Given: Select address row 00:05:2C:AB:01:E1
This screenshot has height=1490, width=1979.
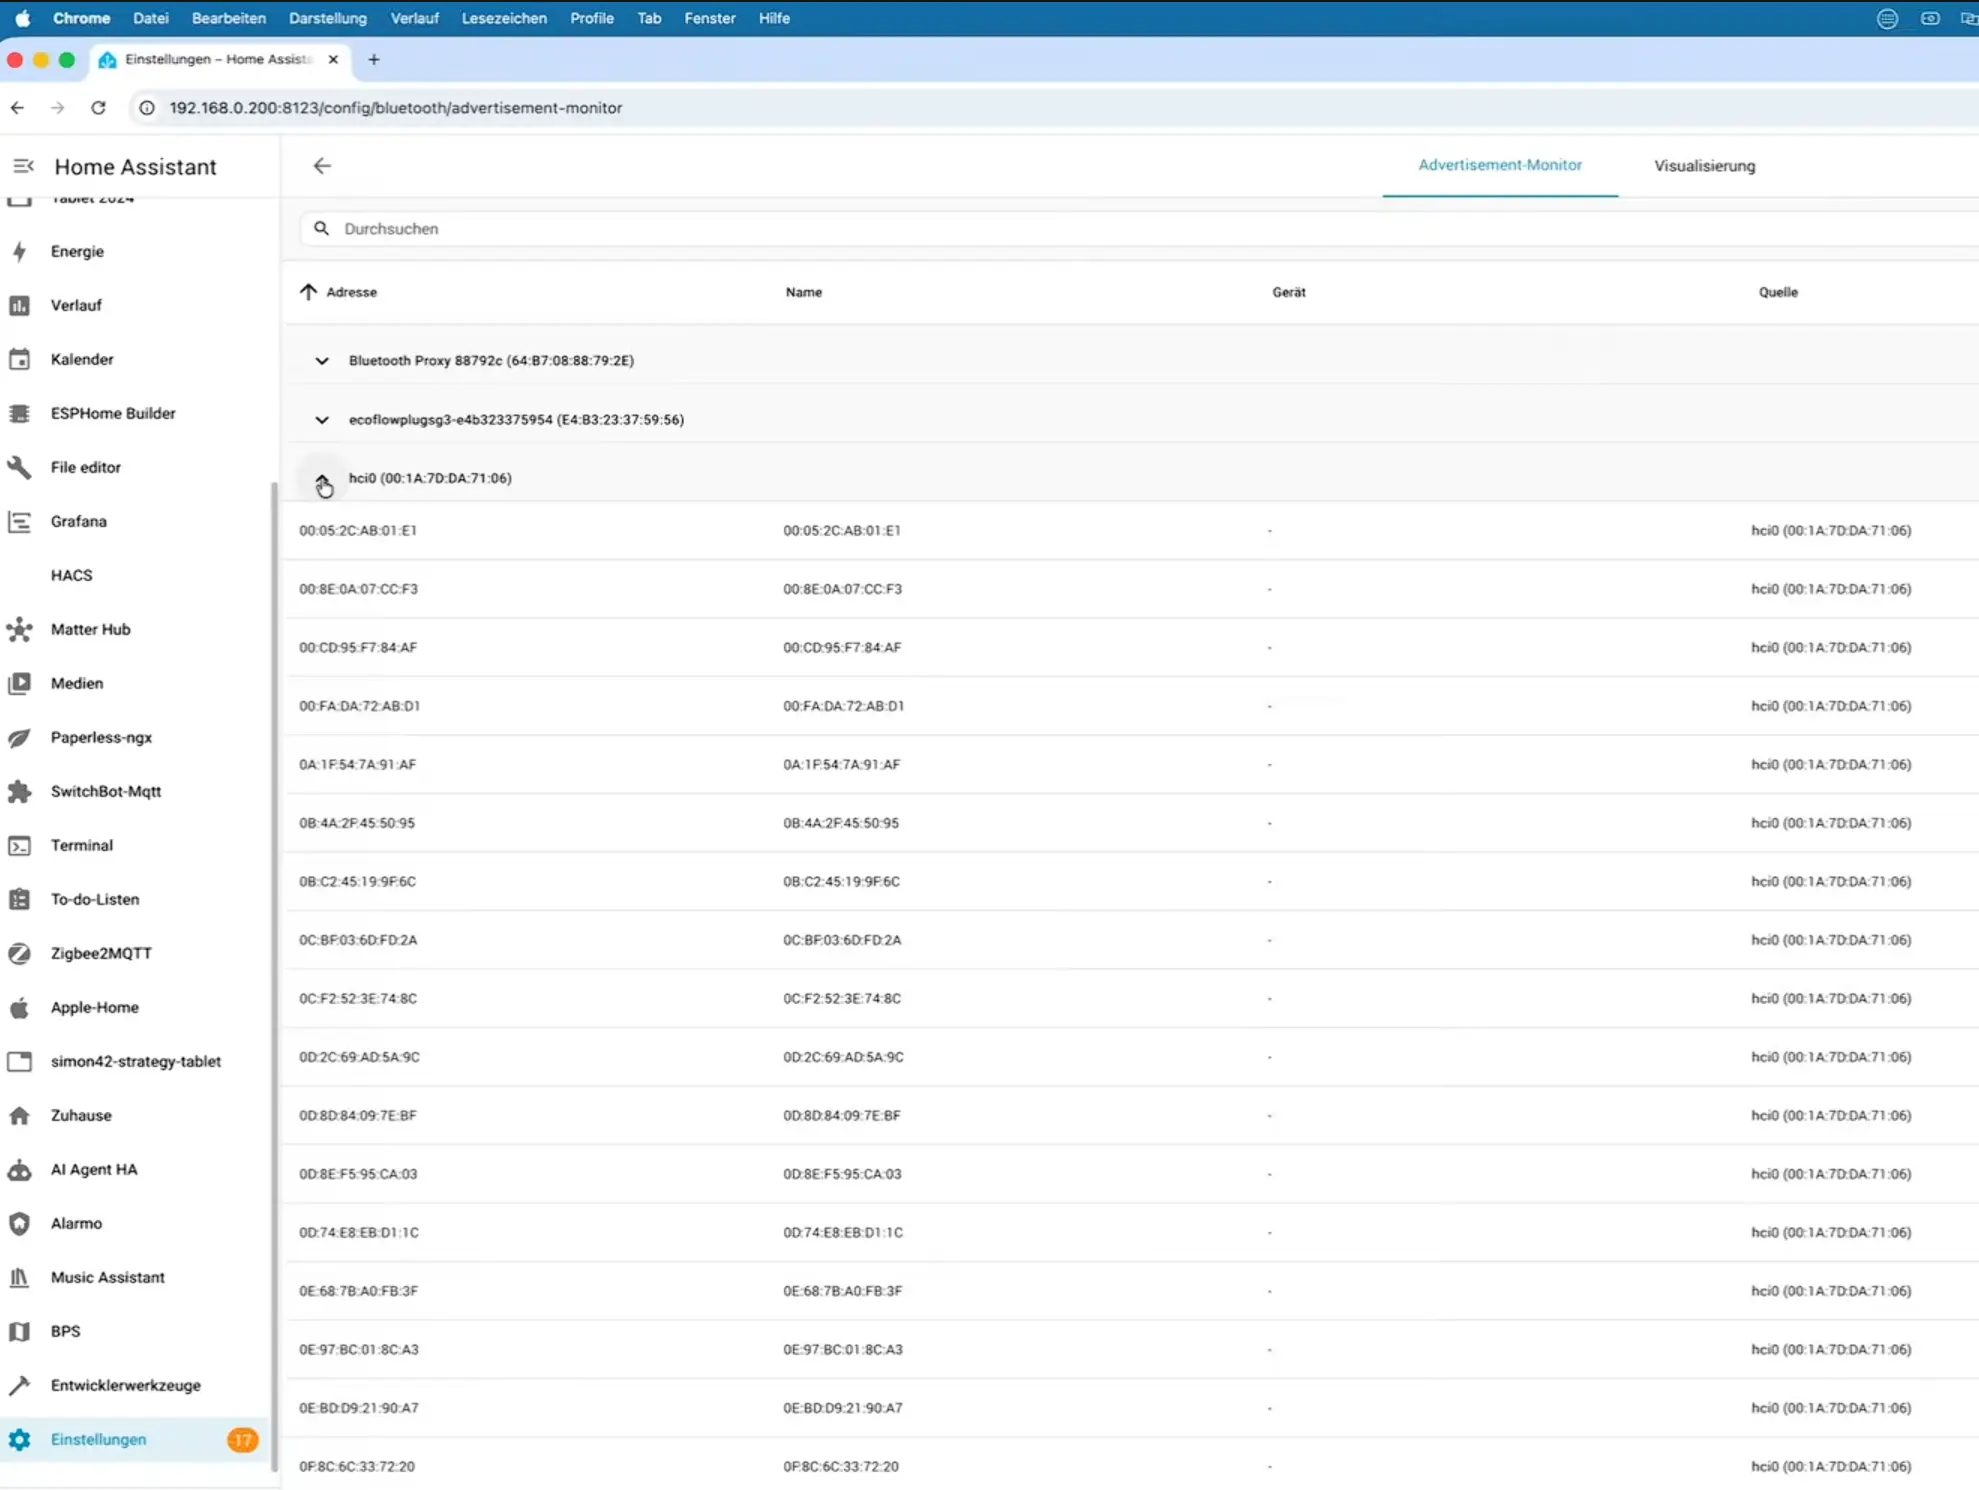Looking at the screenshot, I should (x=1131, y=531).
